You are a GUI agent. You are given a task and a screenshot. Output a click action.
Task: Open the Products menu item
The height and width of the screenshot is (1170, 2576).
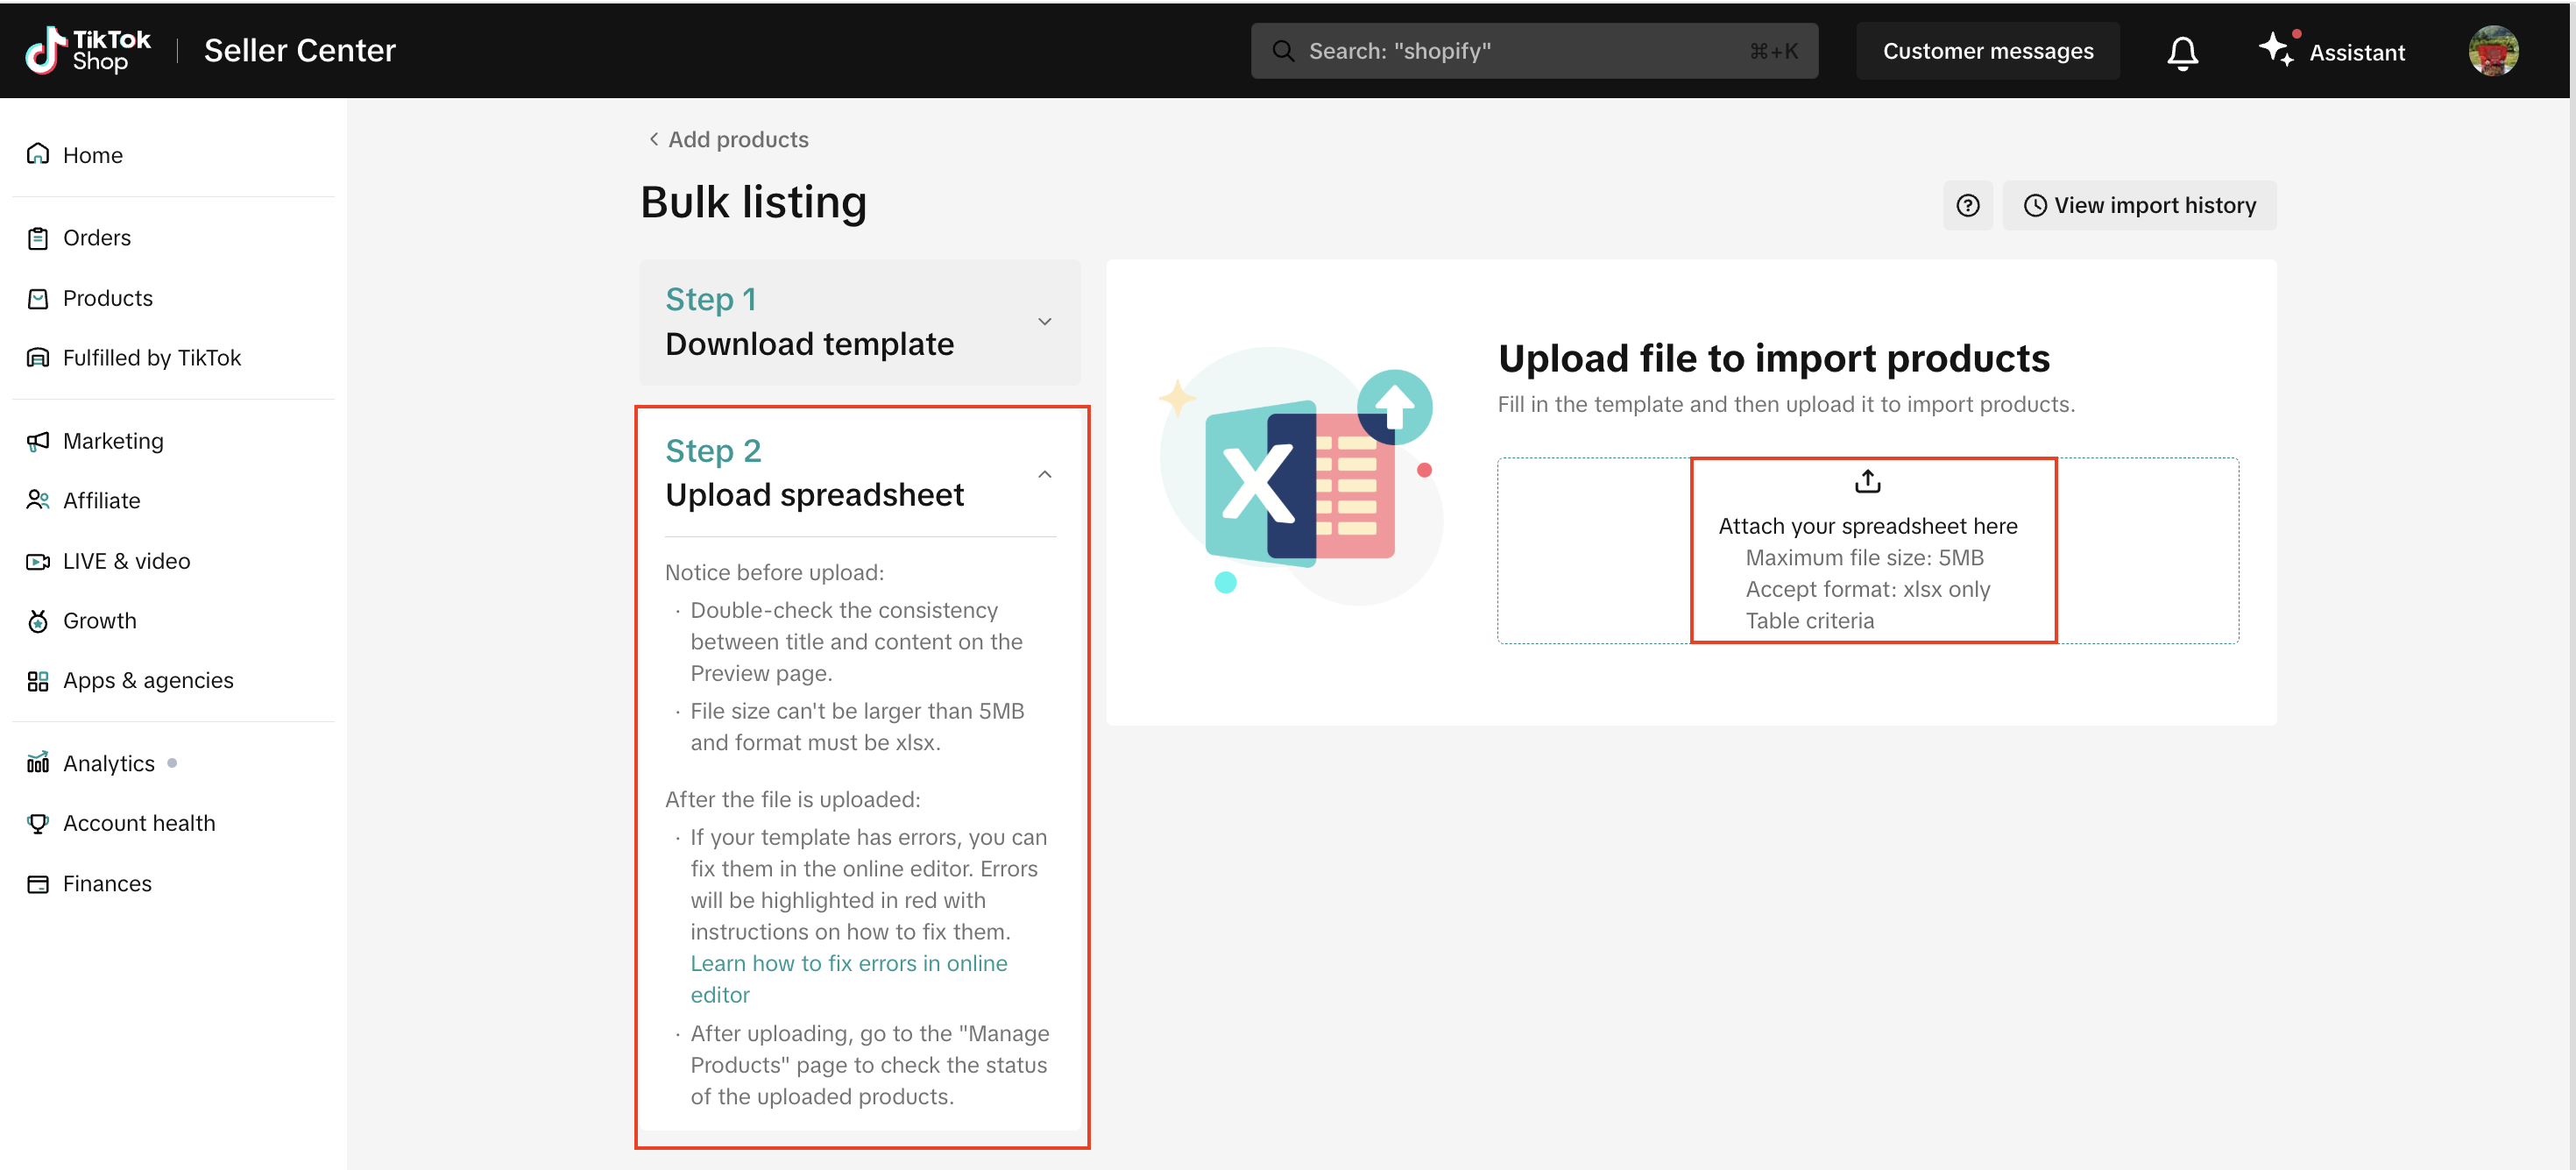coord(107,298)
